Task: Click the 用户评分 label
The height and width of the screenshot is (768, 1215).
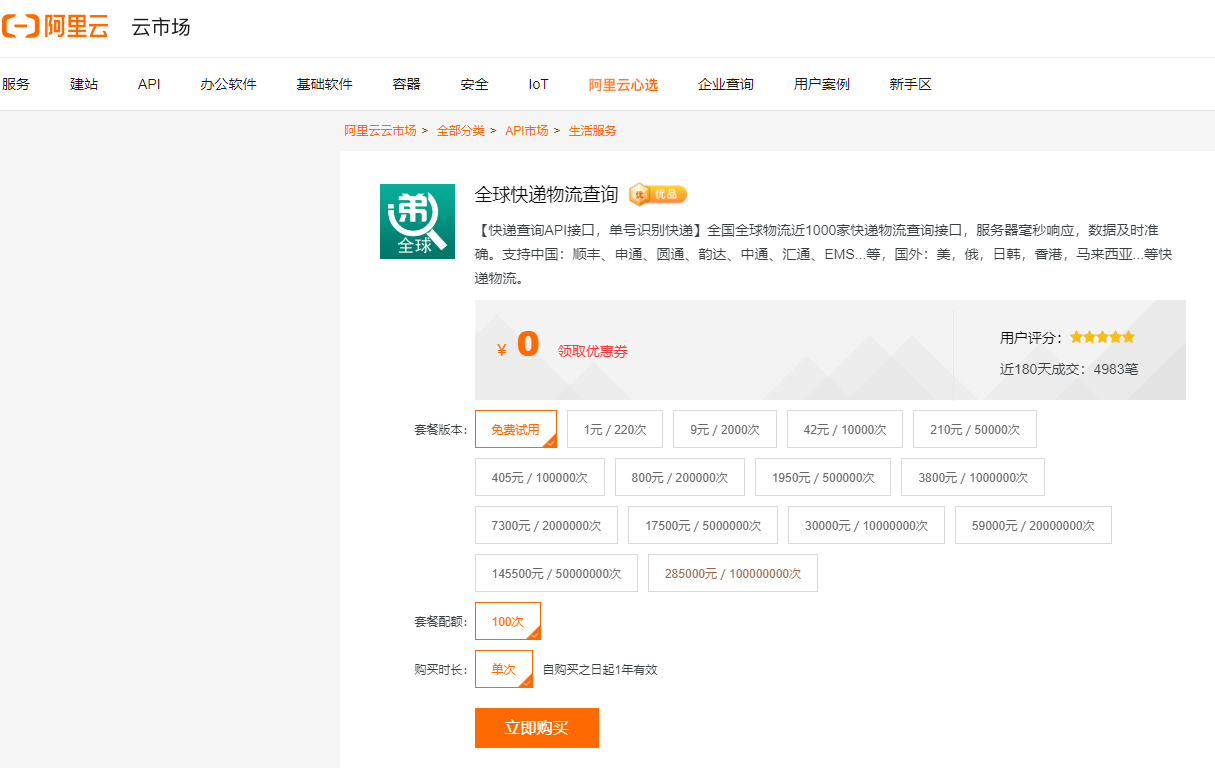Action: click(1031, 338)
